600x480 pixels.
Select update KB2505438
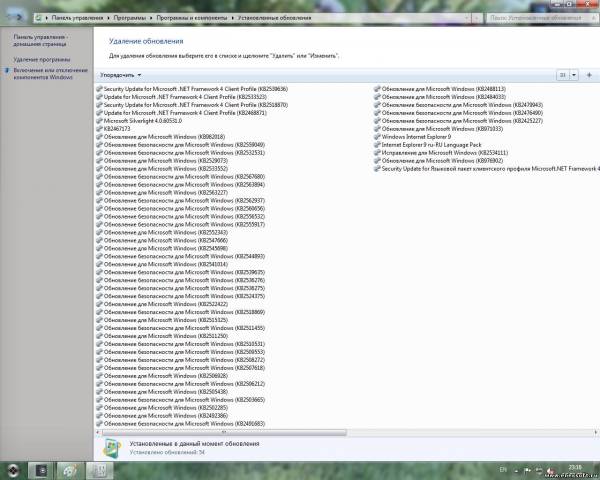[162, 392]
